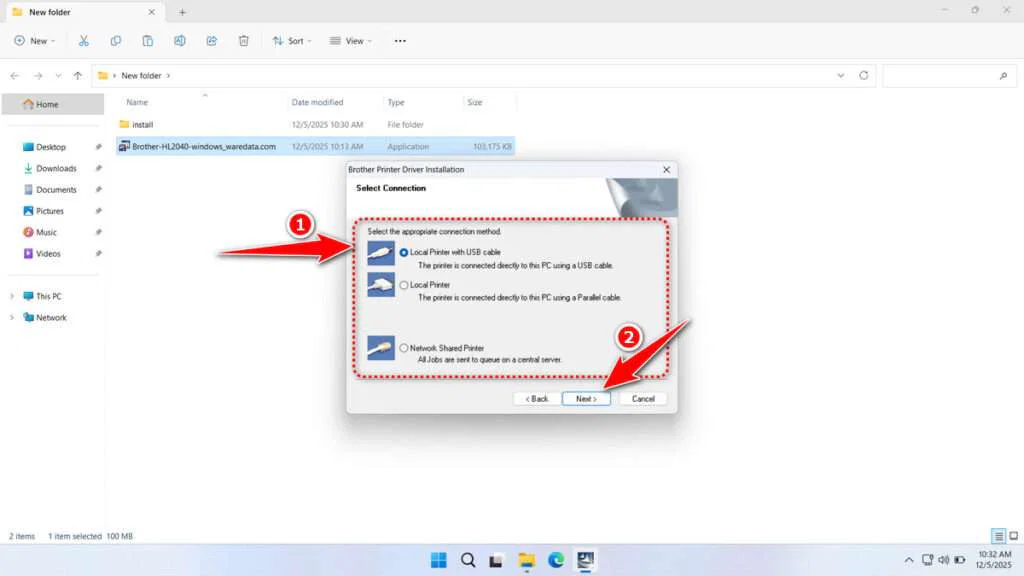This screenshot has height=576, width=1024.
Task: Open the New dropdown menu
Action: [35, 40]
